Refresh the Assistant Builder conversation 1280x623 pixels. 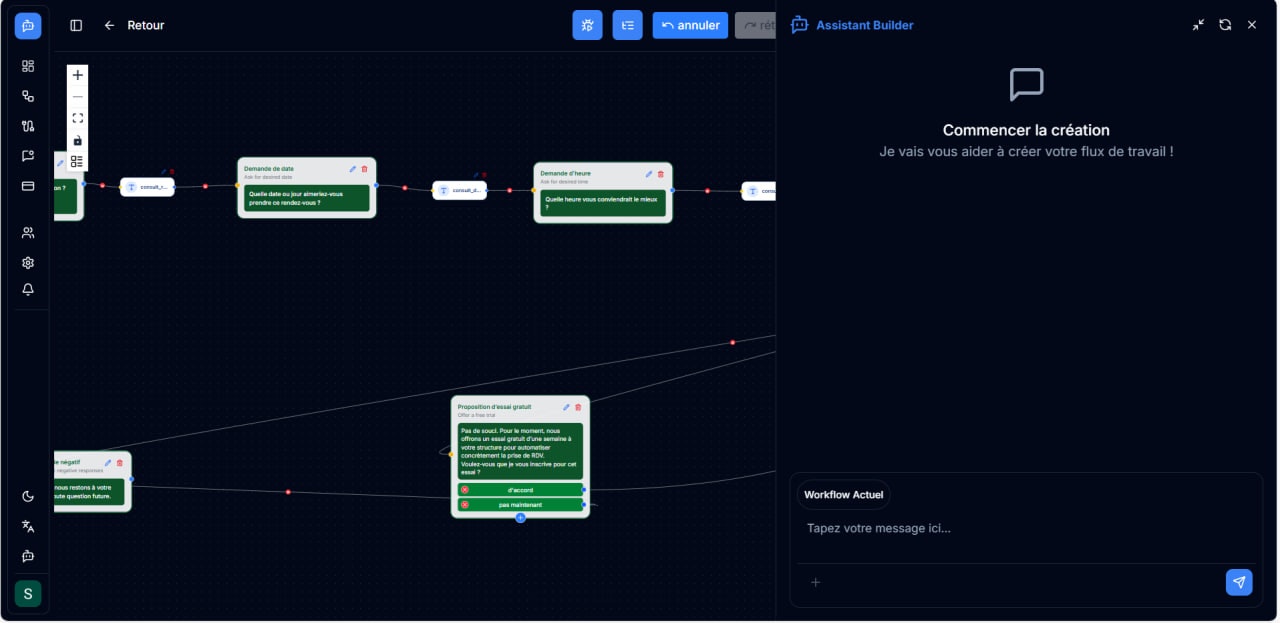pos(1225,24)
